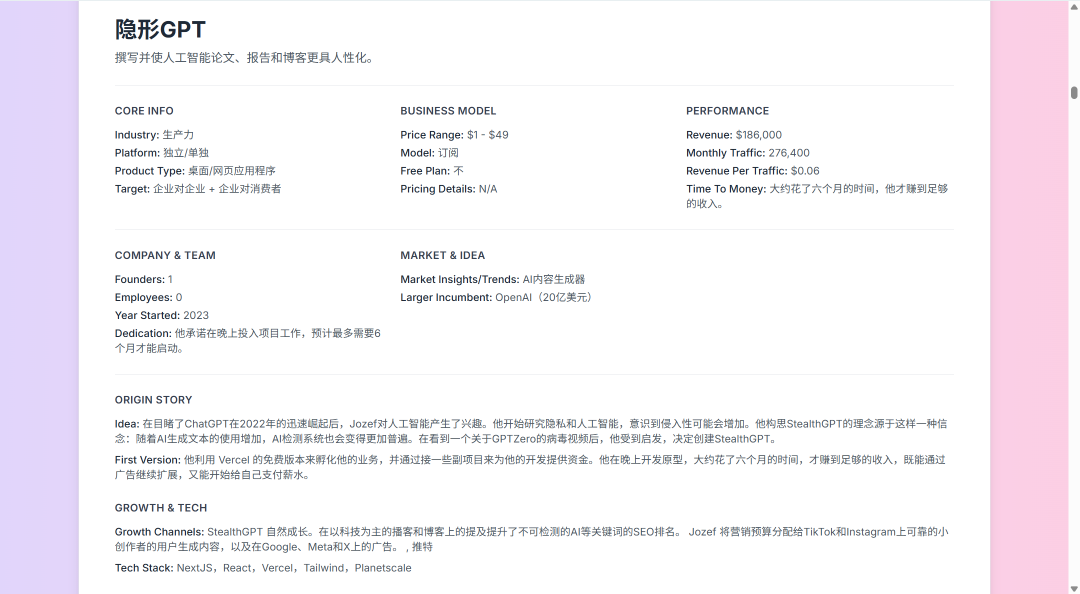Viewport: 1080px width, 594px height.
Task: Click the Platform: 独立/单独 line
Action: 162,153
